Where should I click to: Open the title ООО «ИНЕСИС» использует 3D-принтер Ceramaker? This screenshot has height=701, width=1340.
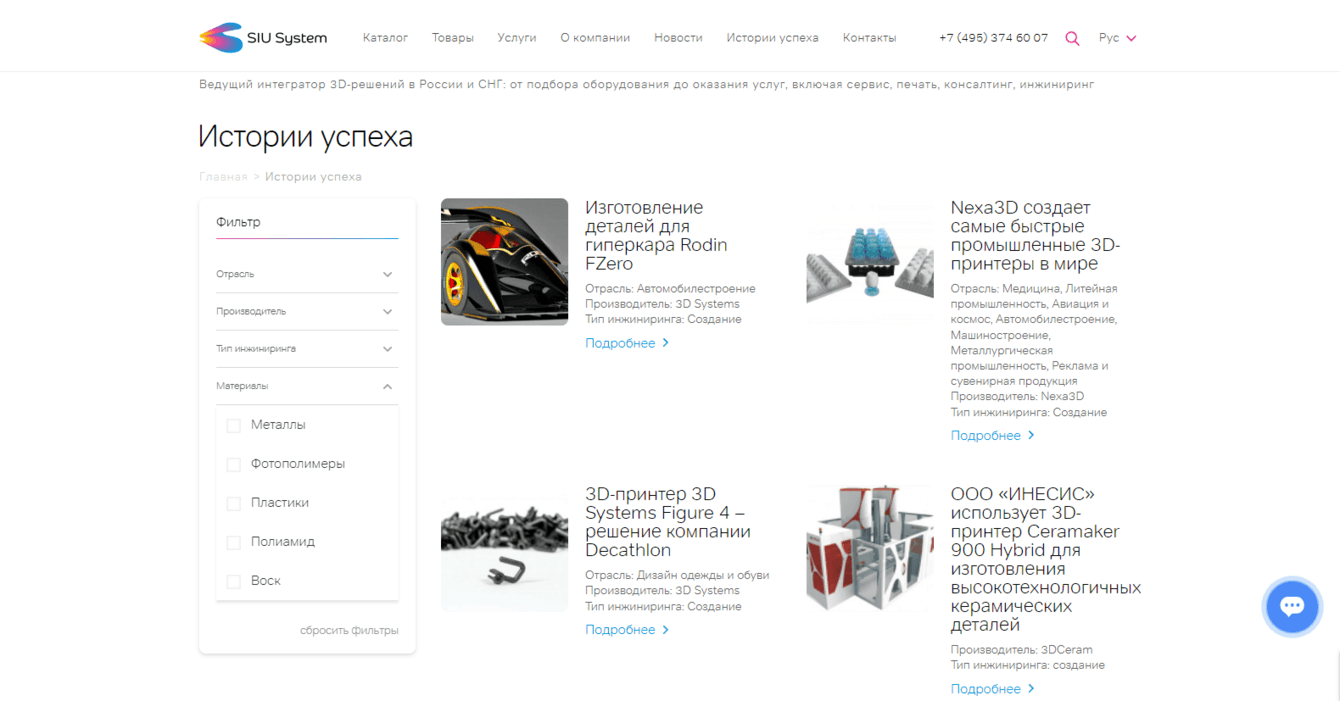click(x=1046, y=559)
